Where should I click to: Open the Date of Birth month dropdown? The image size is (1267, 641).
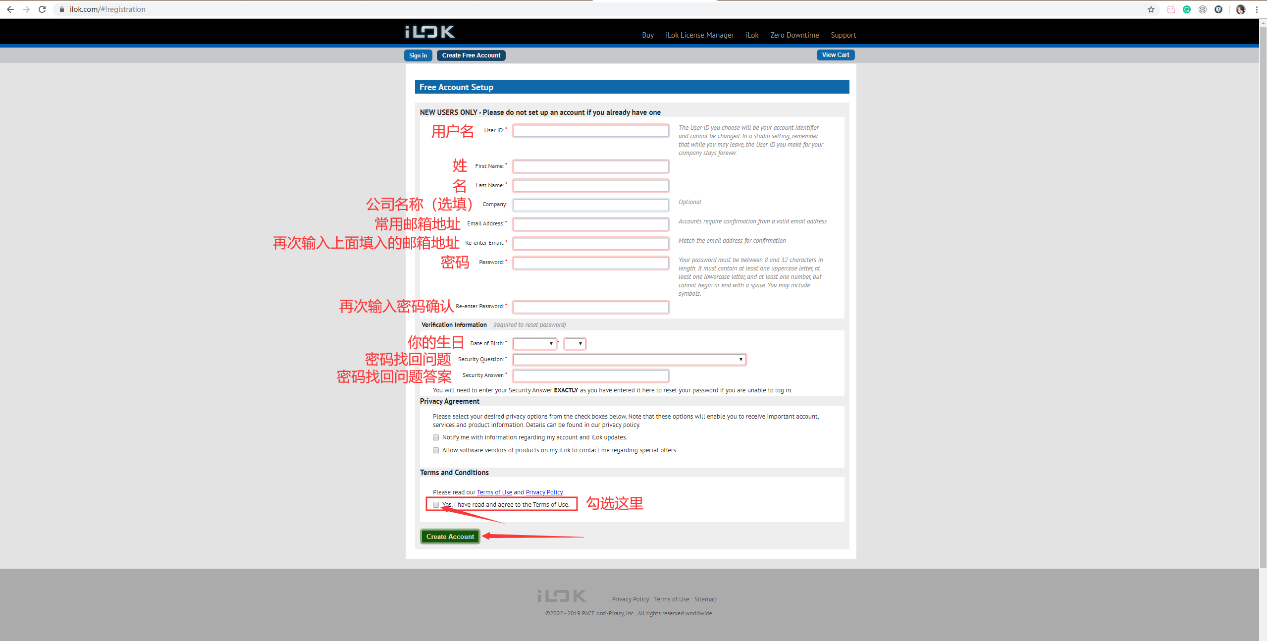coord(535,344)
